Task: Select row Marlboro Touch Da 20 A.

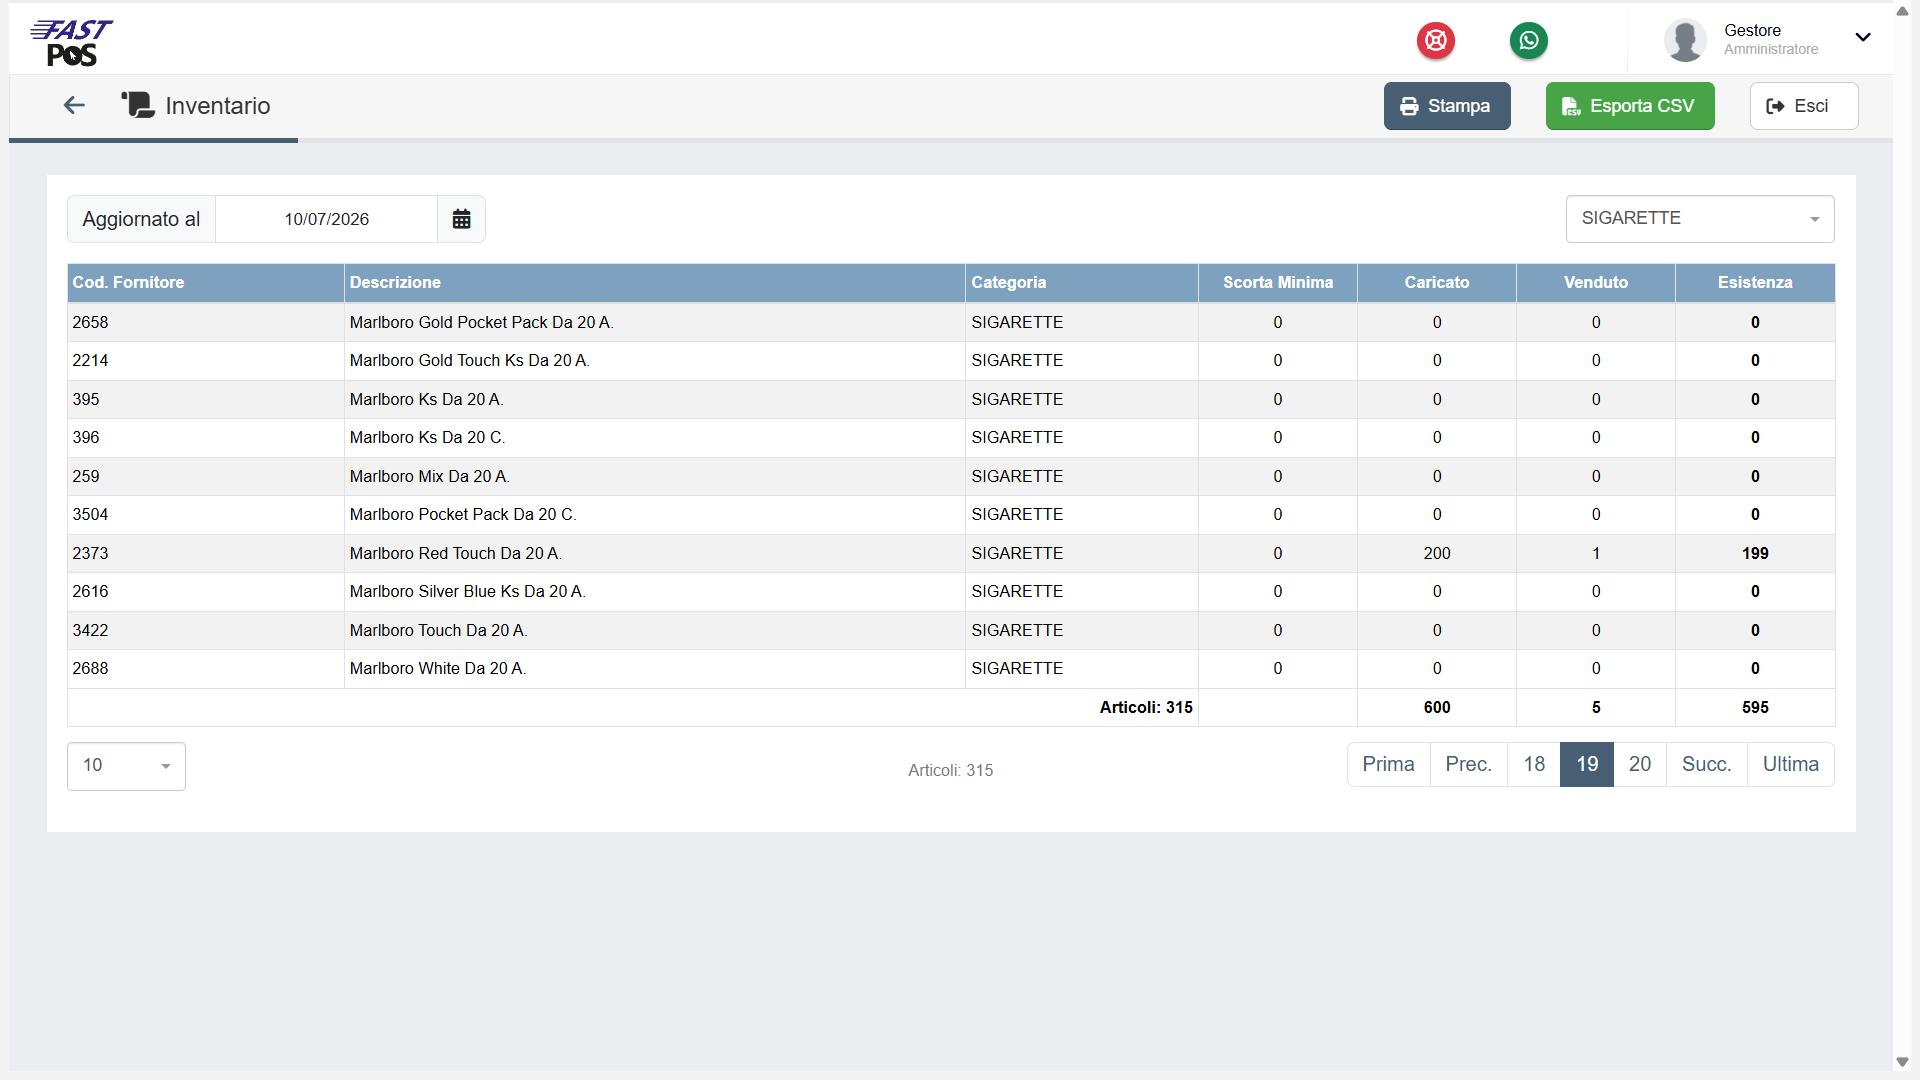Action: [951, 631]
